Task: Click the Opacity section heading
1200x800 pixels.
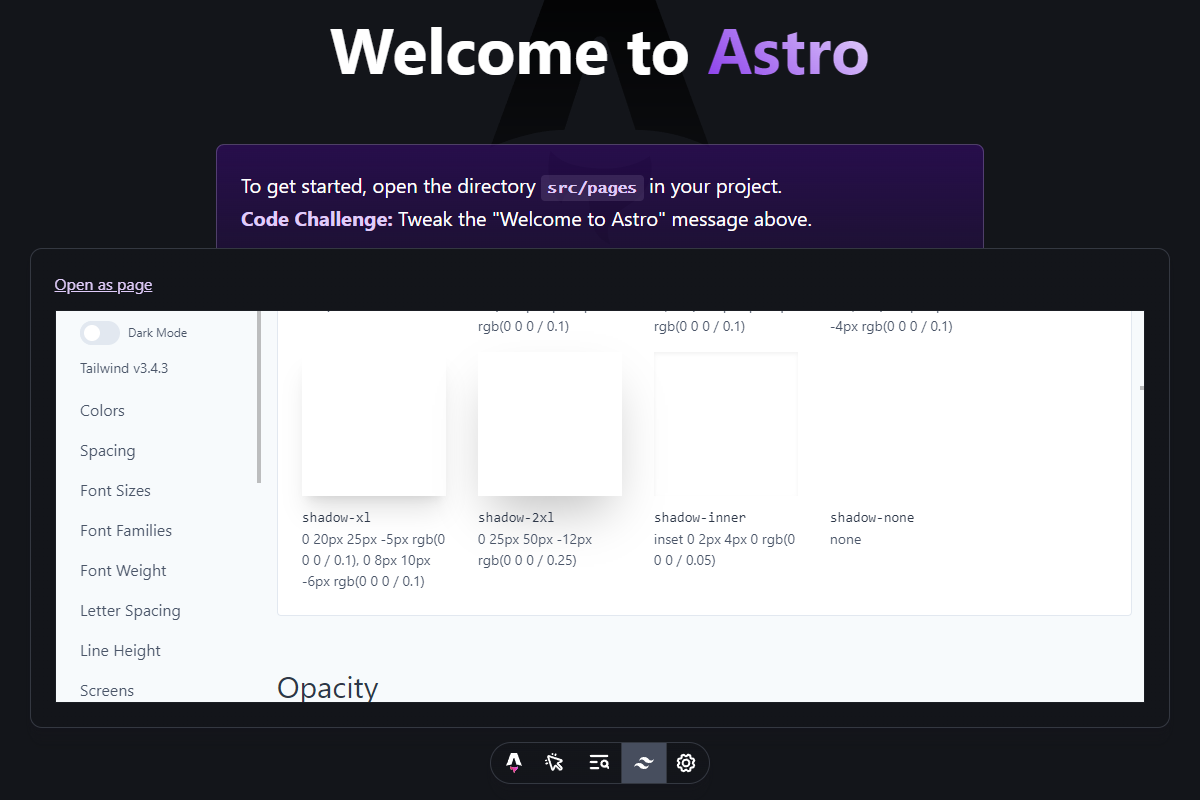Action: tap(327, 688)
